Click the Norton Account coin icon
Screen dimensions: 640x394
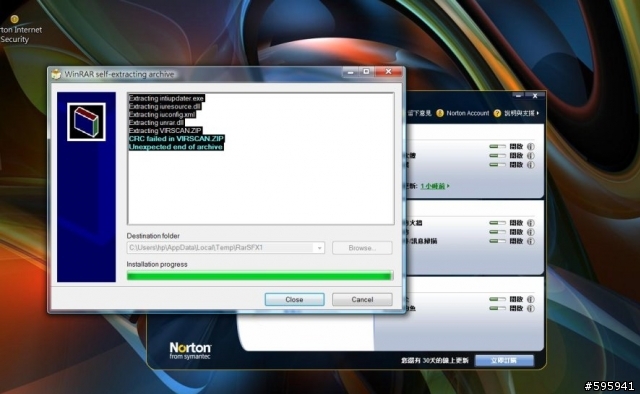pos(440,113)
